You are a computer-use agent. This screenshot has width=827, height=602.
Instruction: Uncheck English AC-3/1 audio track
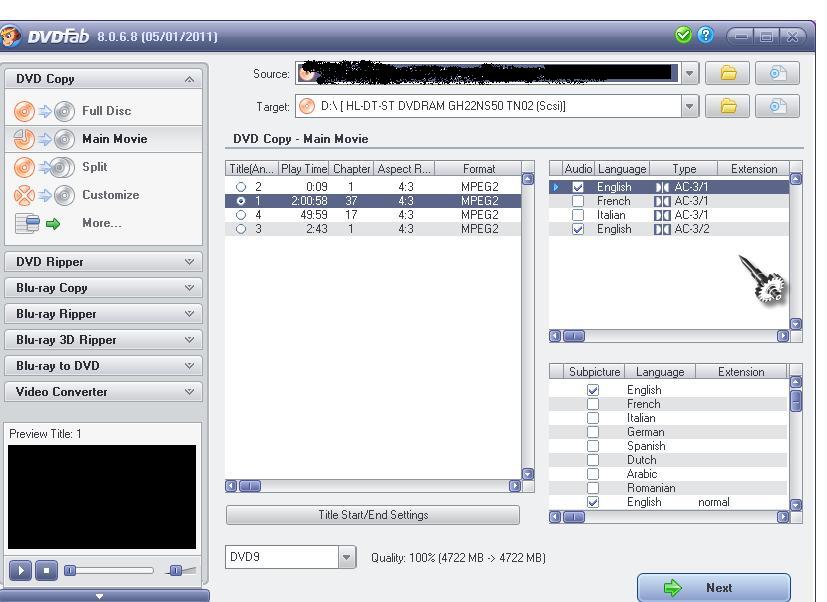point(578,187)
